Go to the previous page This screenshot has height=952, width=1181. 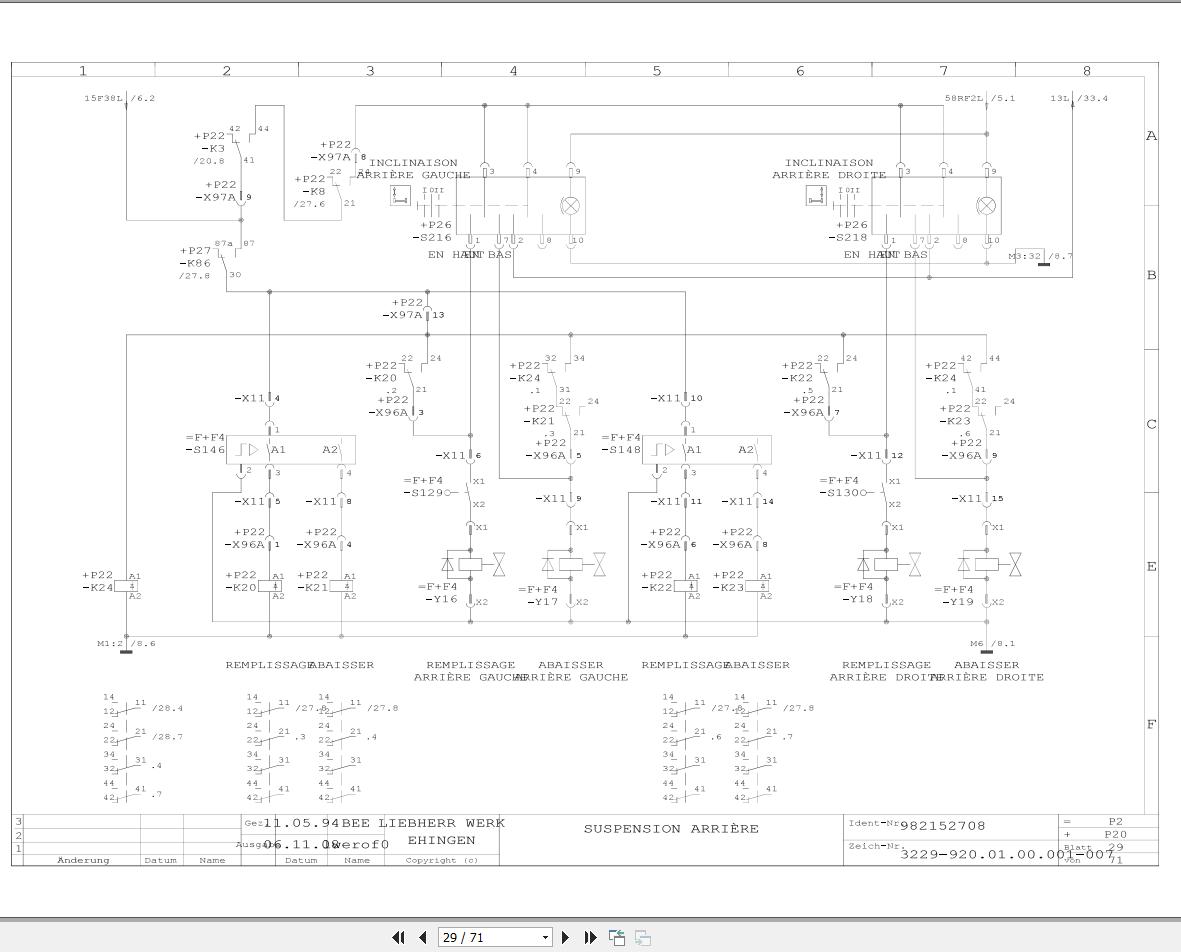click(x=423, y=937)
